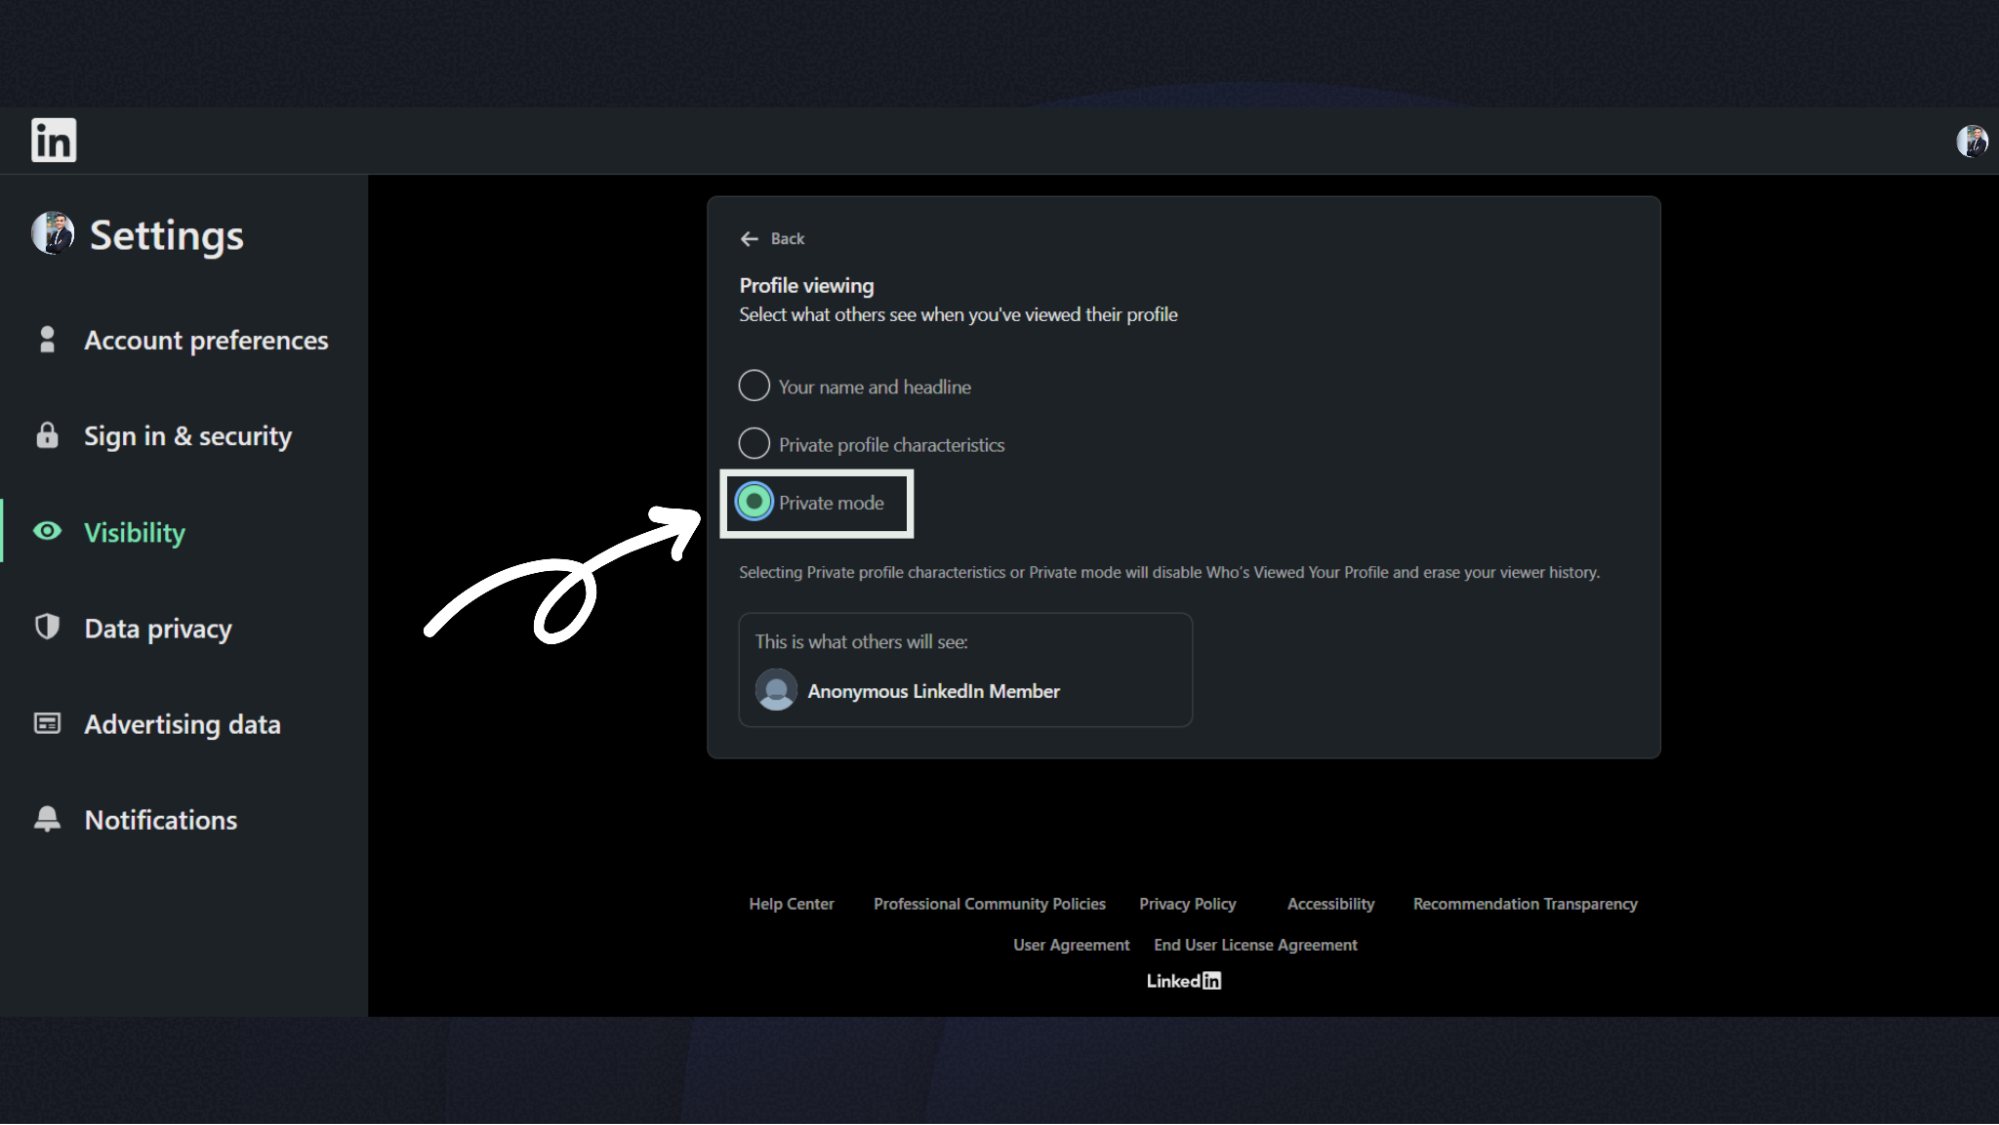The image size is (1999, 1125).
Task: Click the Data privacy shield icon
Action: click(x=46, y=627)
